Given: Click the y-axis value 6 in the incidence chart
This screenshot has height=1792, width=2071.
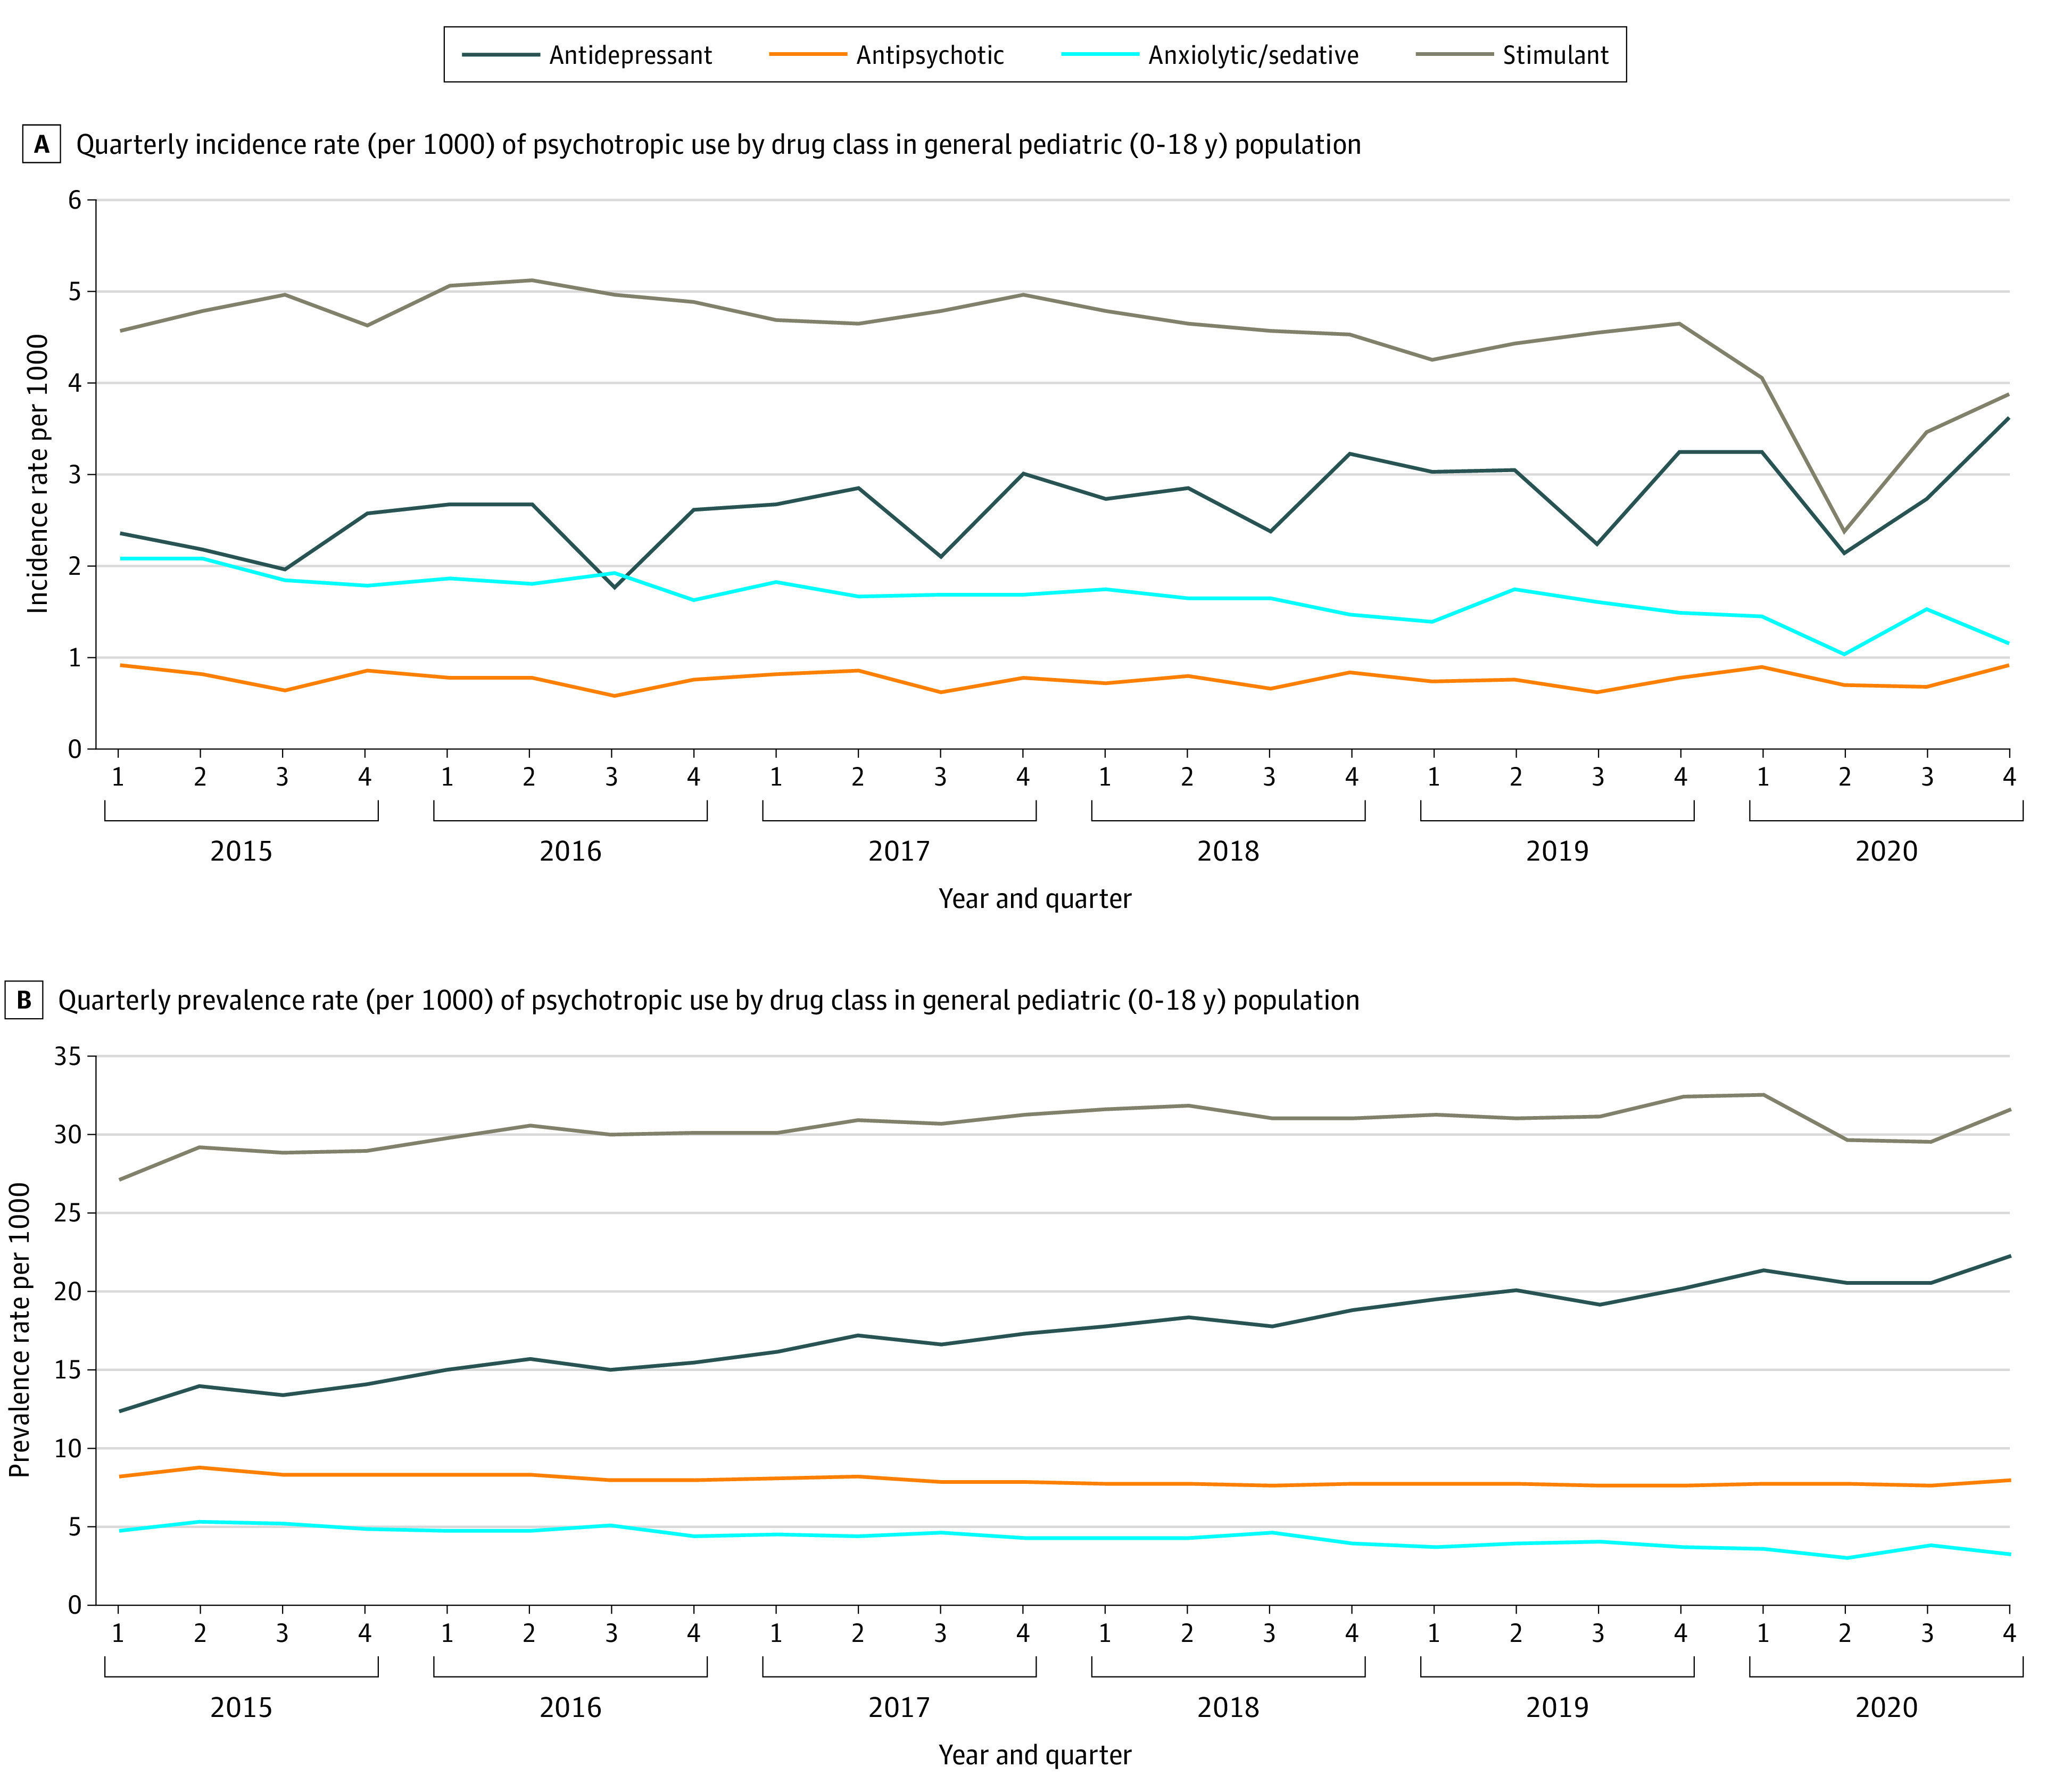Looking at the screenshot, I should 75,200.
